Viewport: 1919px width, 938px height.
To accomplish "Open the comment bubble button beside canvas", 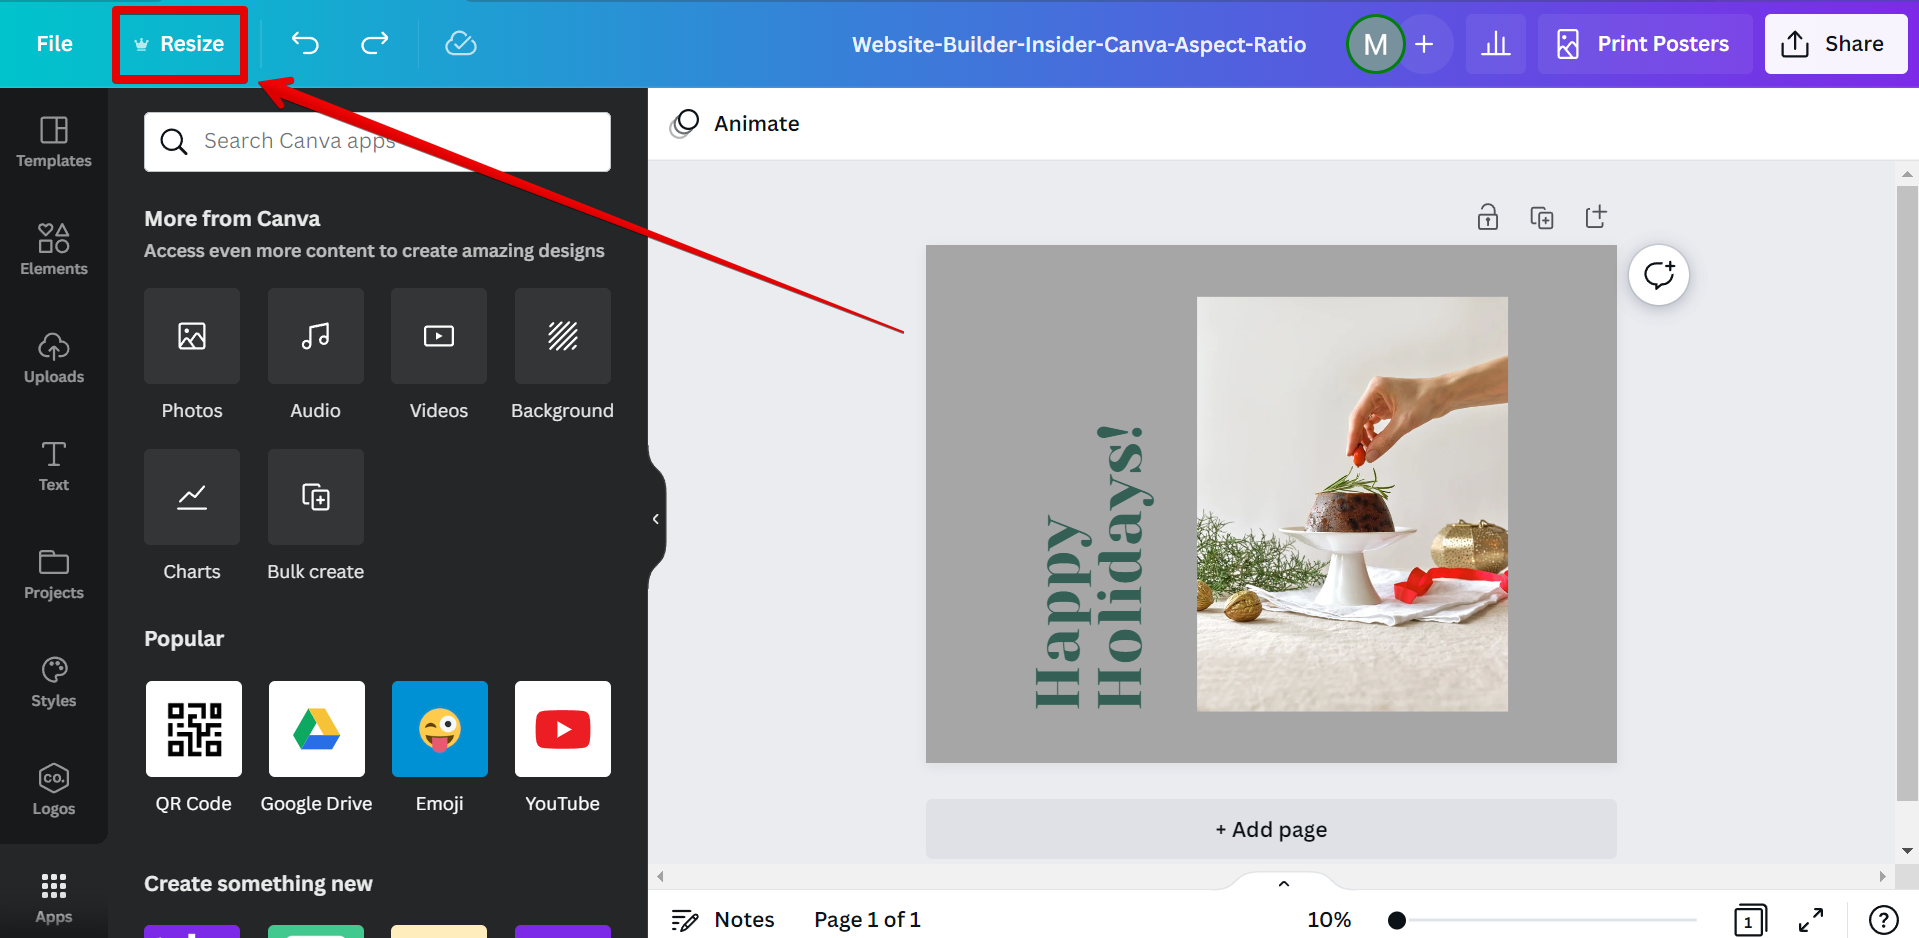I will coord(1658,275).
